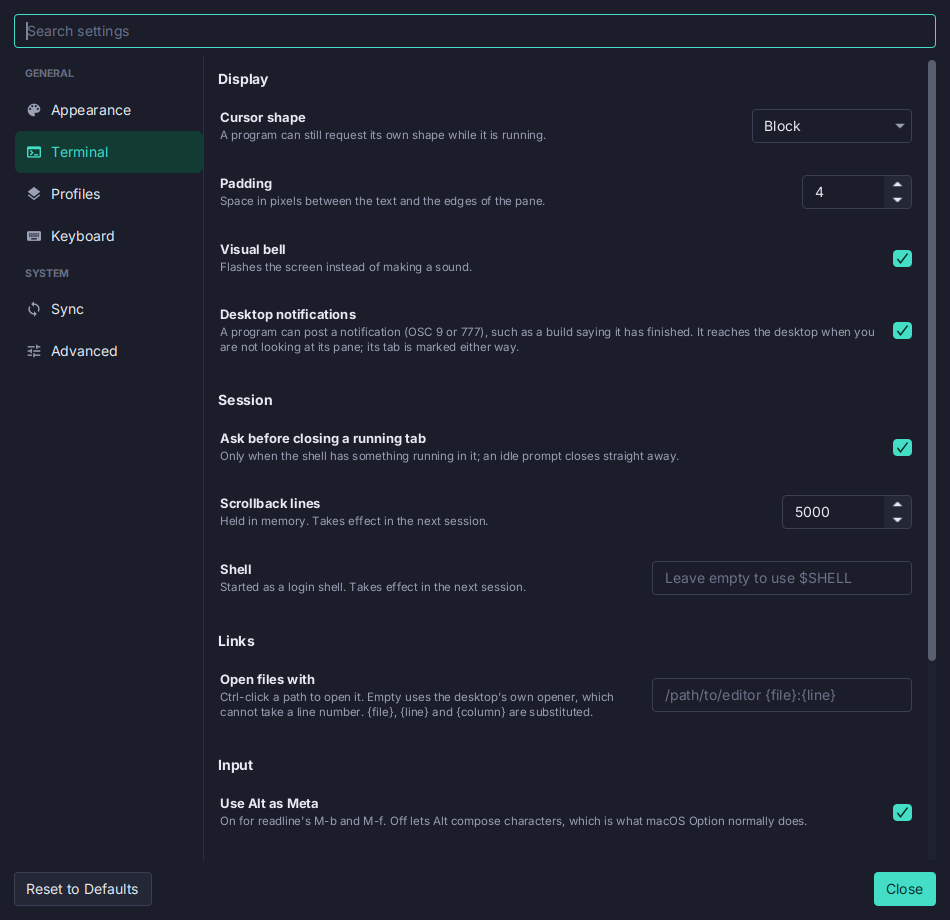Focus the Shell path input field
The width and height of the screenshot is (950, 920).
[x=782, y=578]
